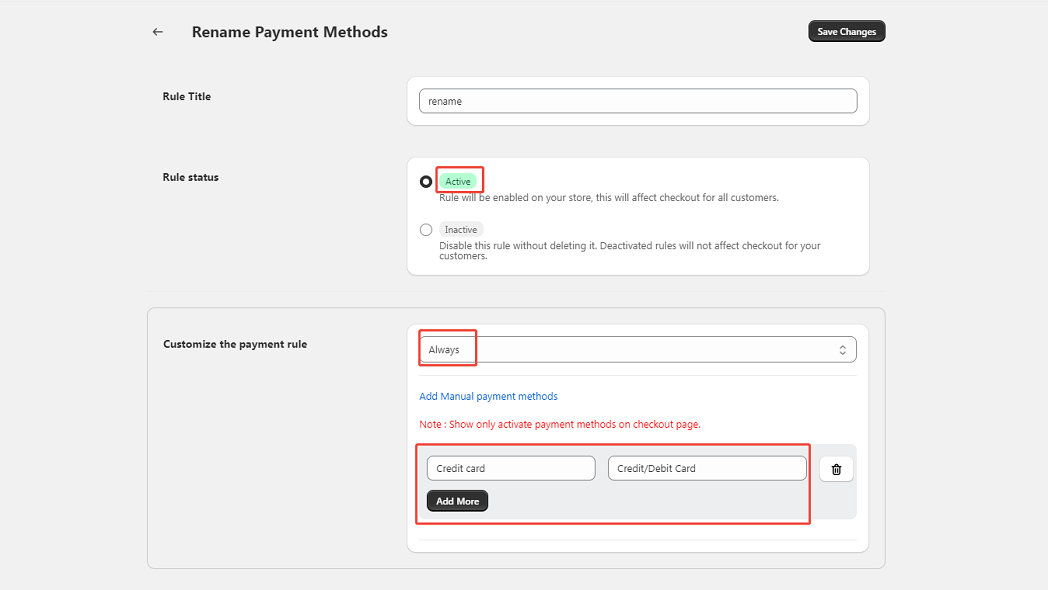1048x590 pixels.
Task: Click the Add More button
Action: click(457, 501)
